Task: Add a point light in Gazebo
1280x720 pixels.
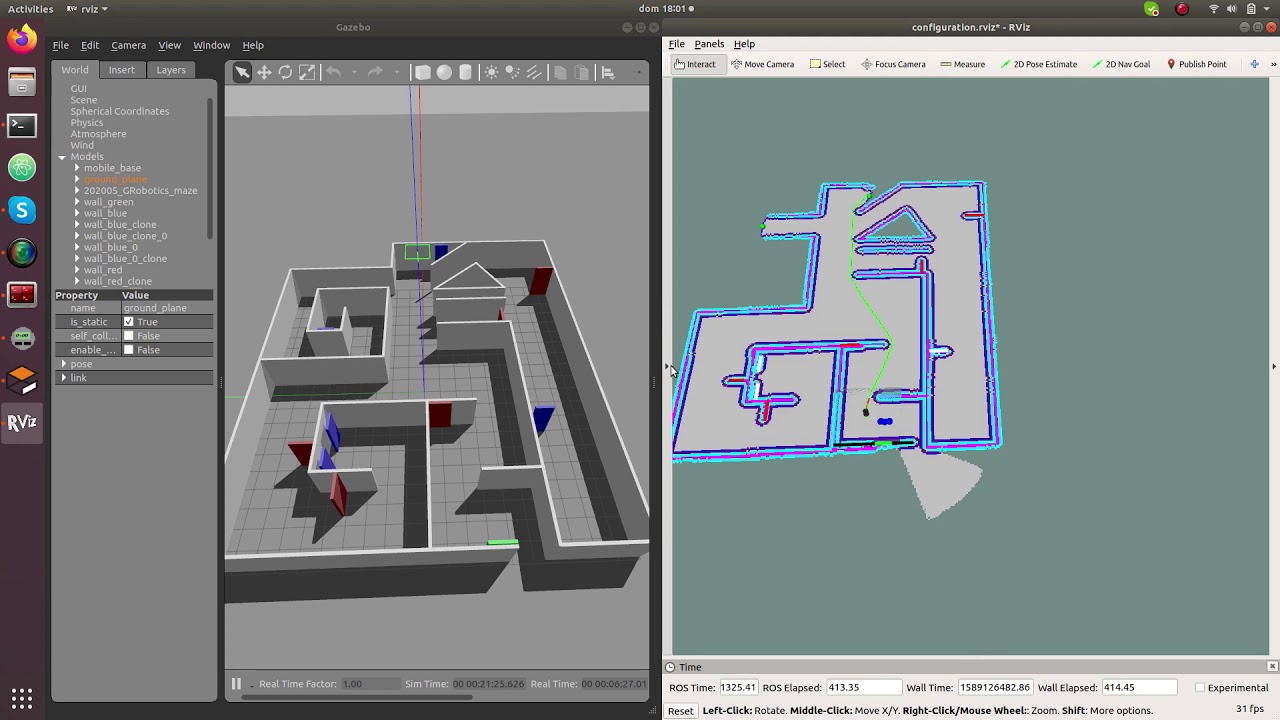Action: 491,72
